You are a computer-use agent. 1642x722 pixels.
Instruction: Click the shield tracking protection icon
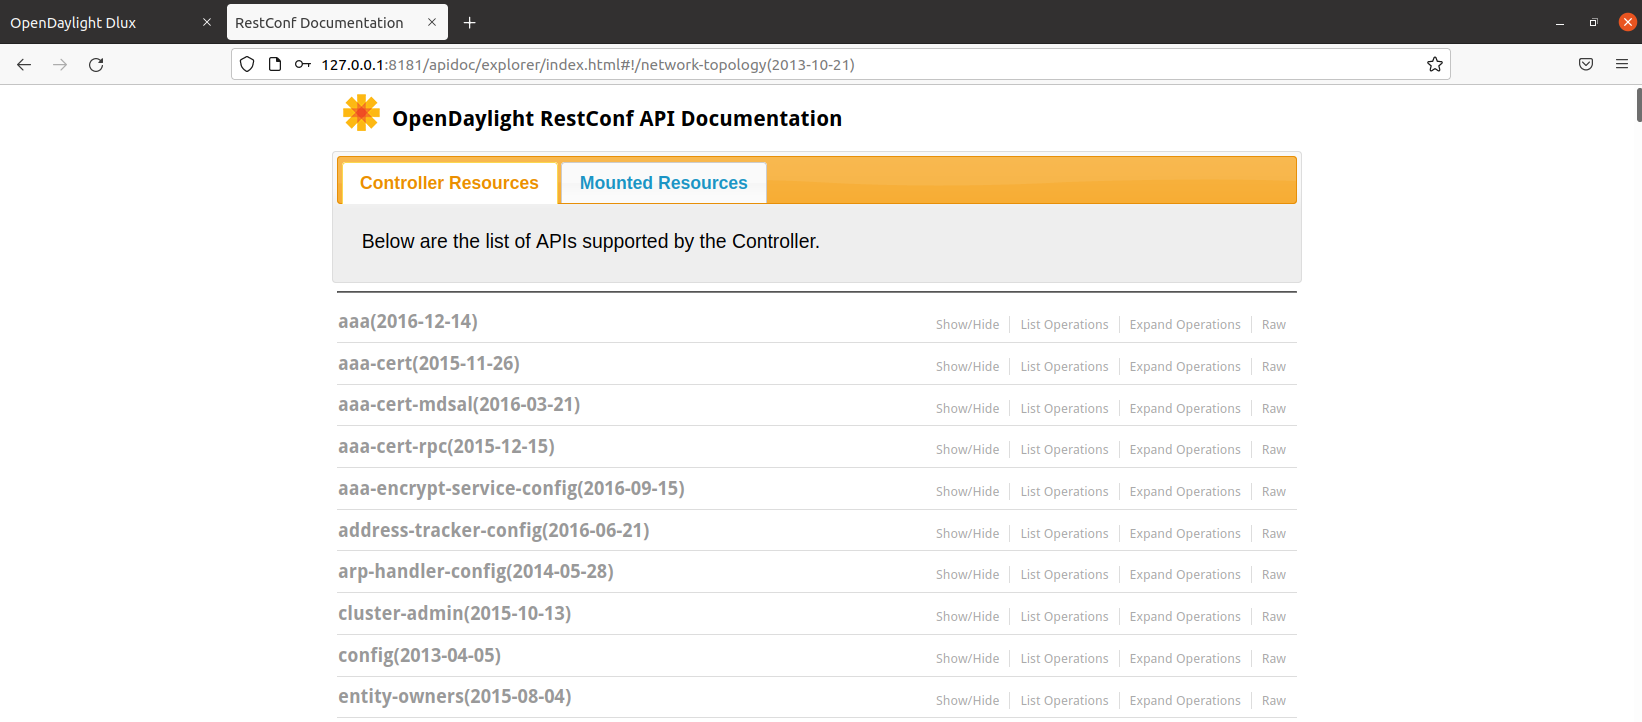click(x=247, y=65)
